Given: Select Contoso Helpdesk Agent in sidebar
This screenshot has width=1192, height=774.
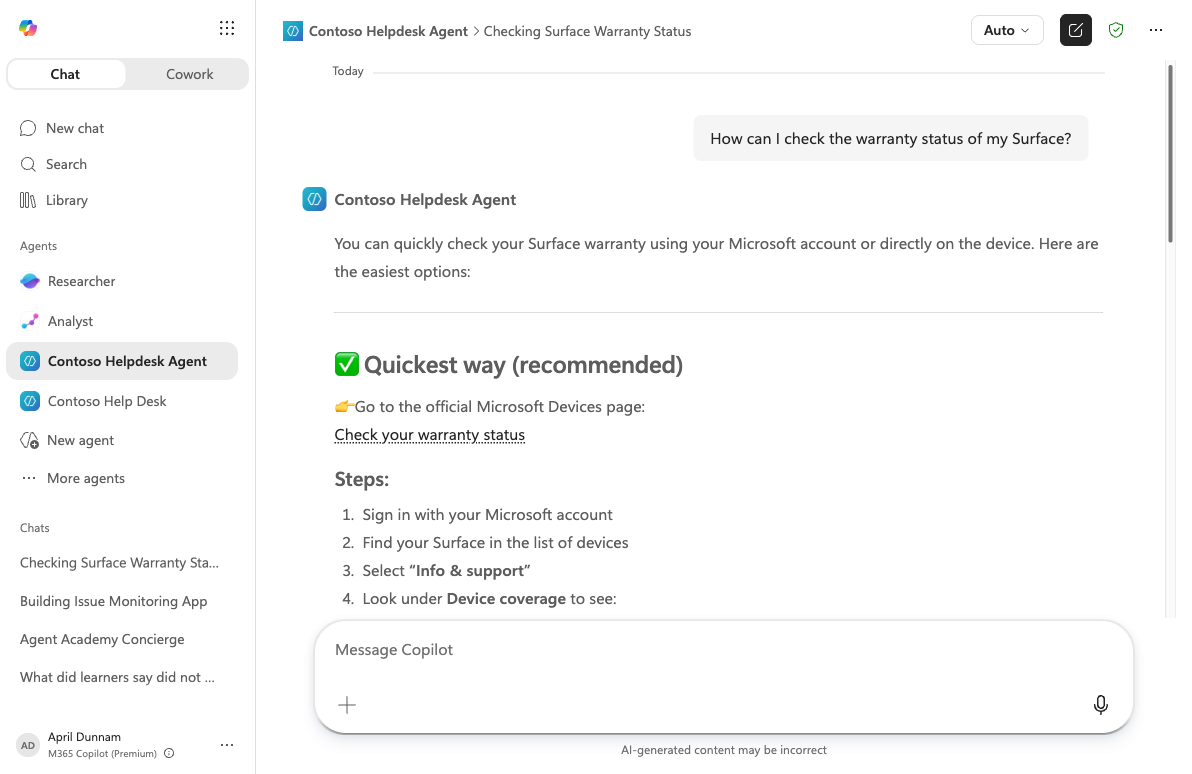Looking at the screenshot, I should (122, 361).
